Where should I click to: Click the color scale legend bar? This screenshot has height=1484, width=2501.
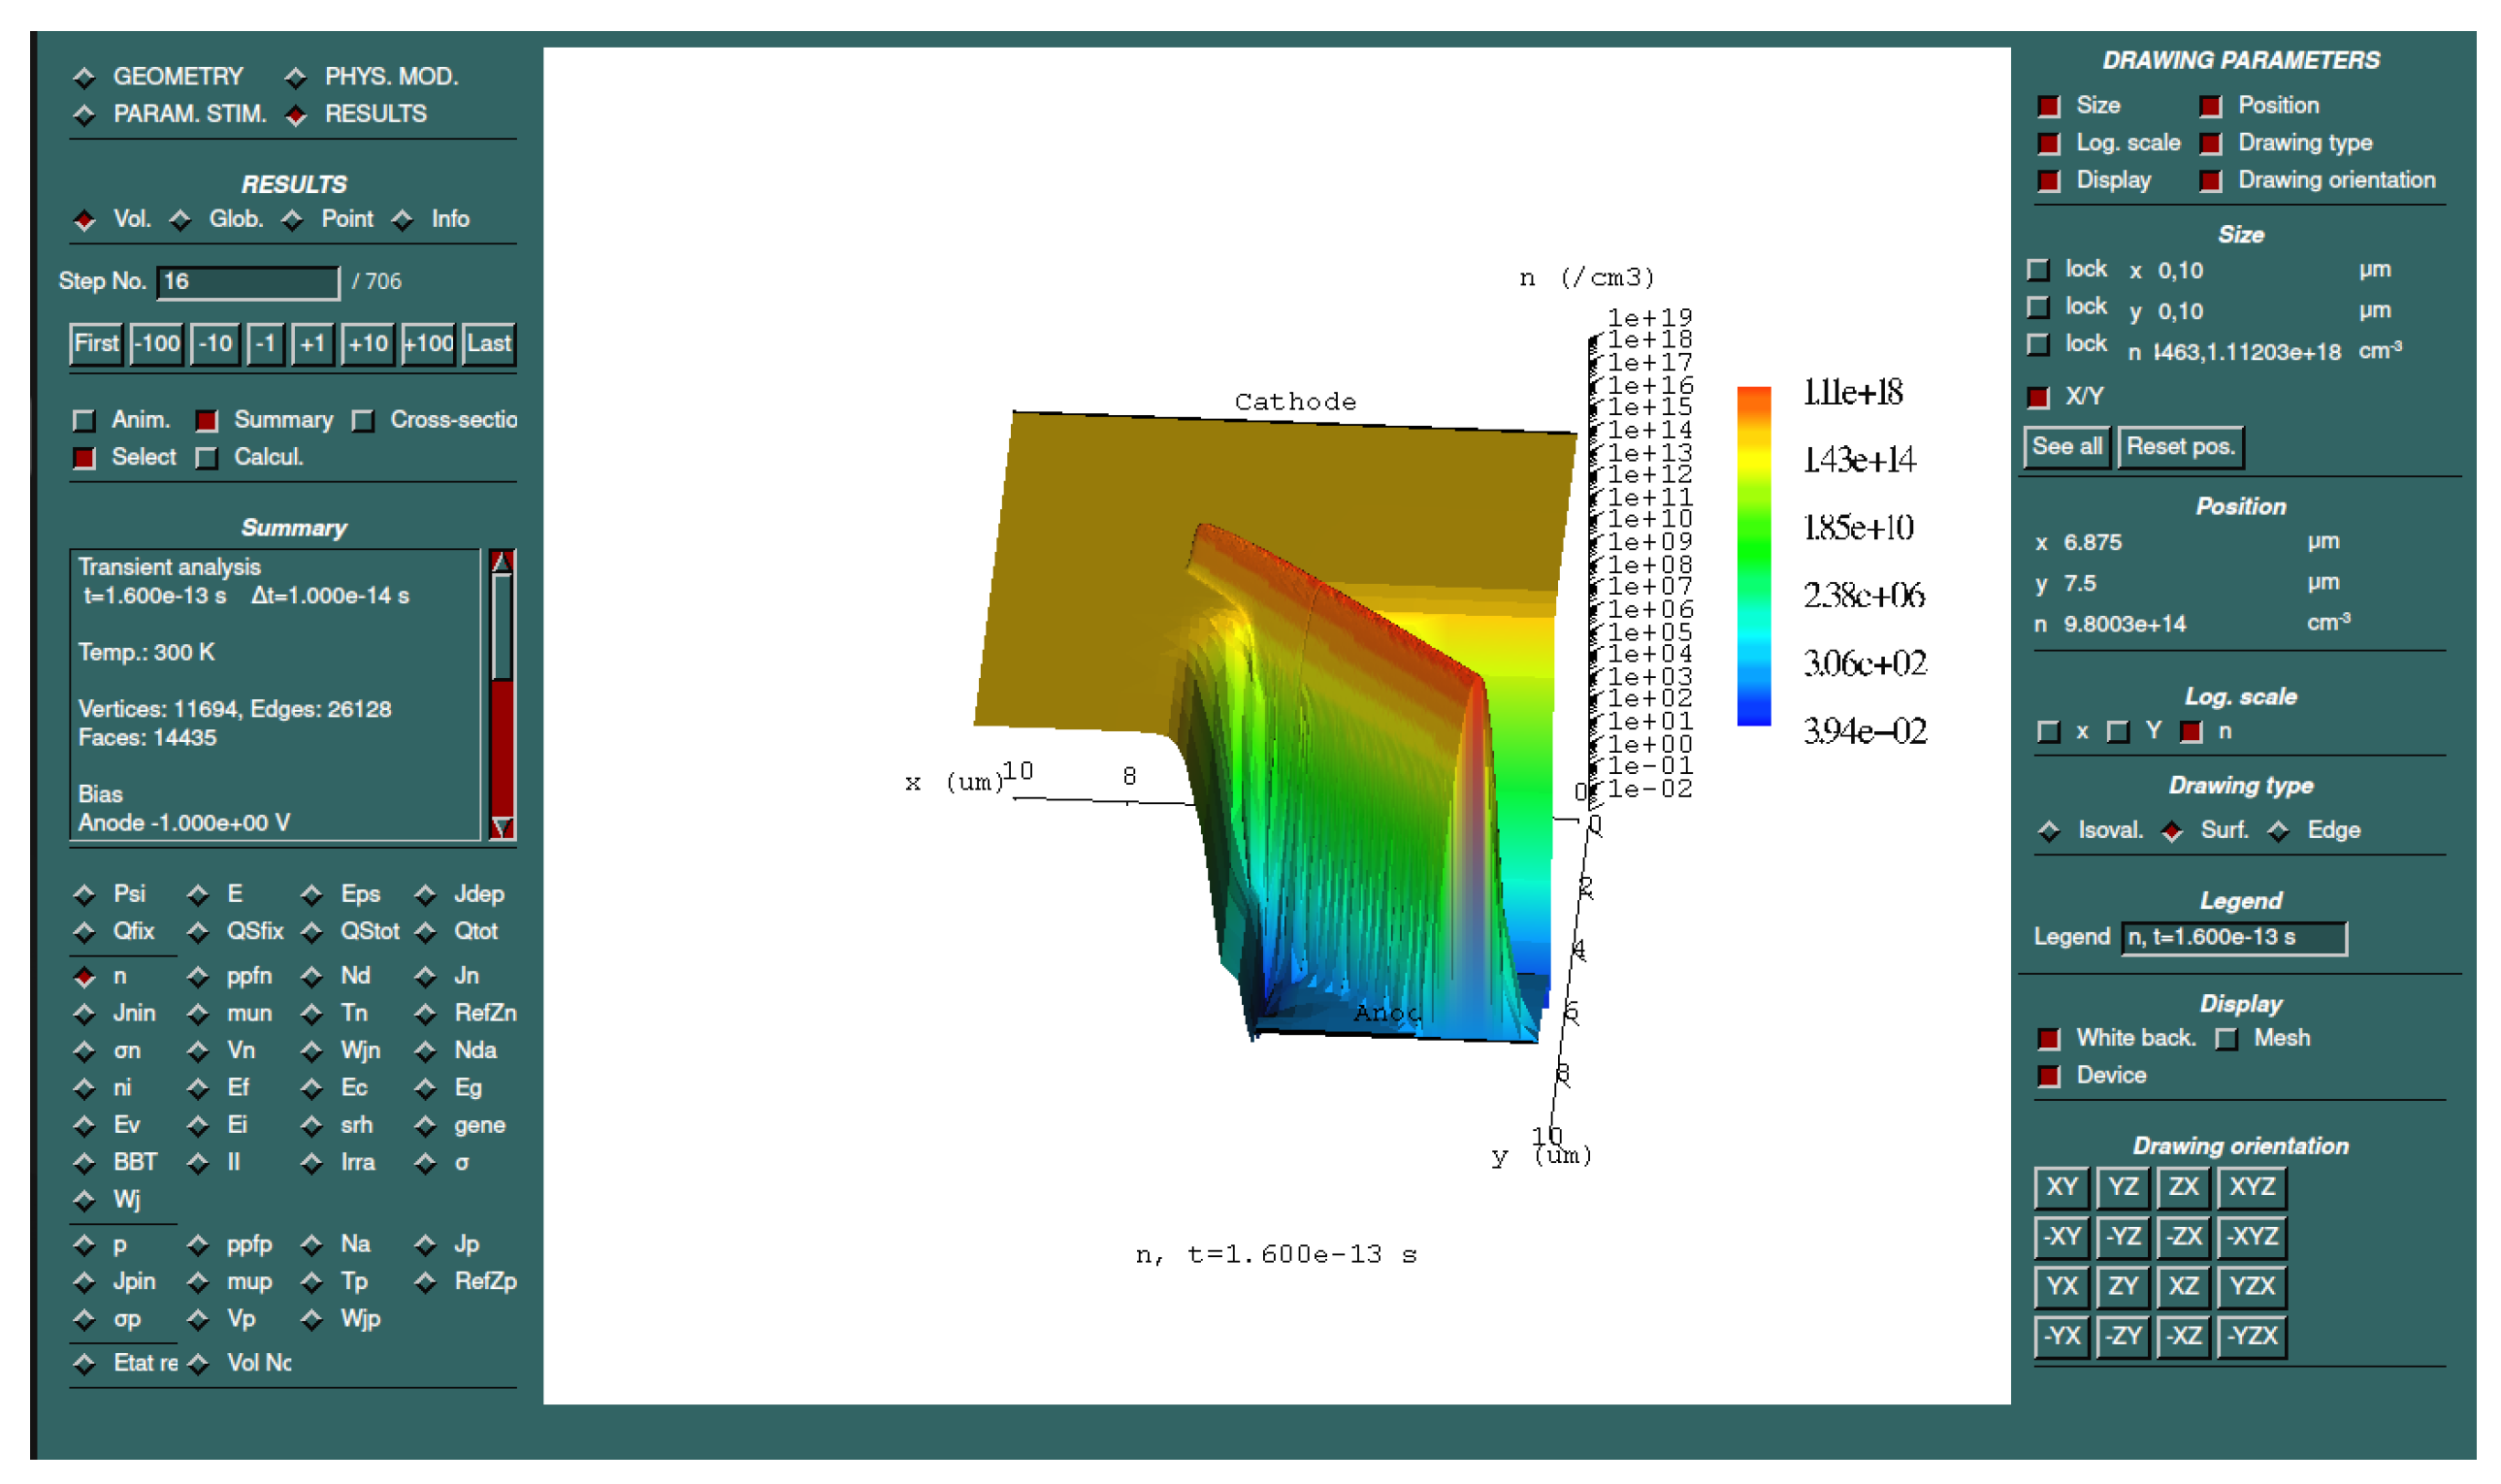click(x=1753, y=556)
